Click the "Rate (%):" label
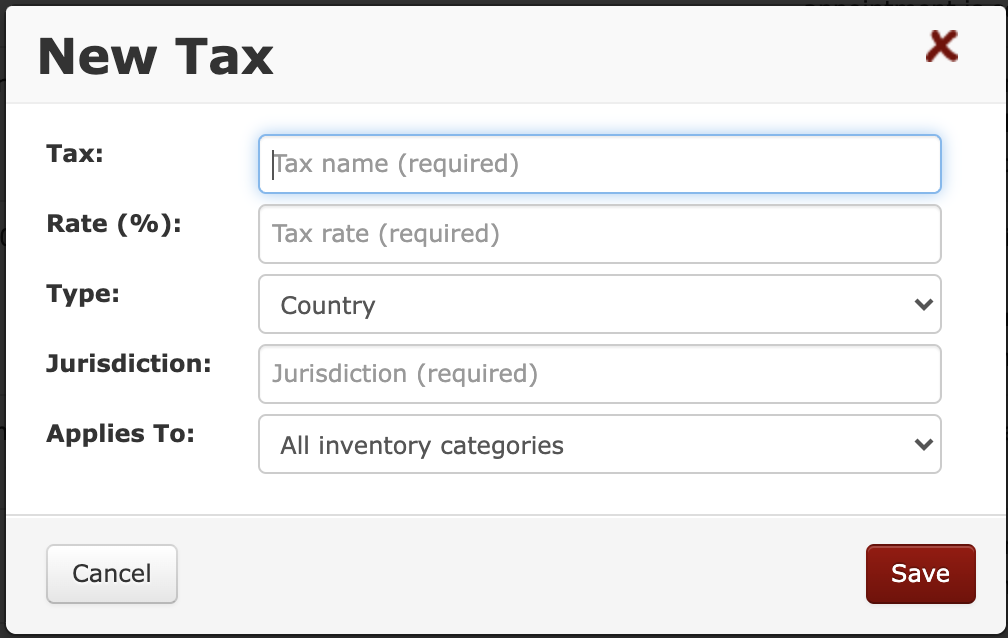Image resolution: width=1008 pixels, height=638 pixels. pyautogui.click(x=114, y=224)
